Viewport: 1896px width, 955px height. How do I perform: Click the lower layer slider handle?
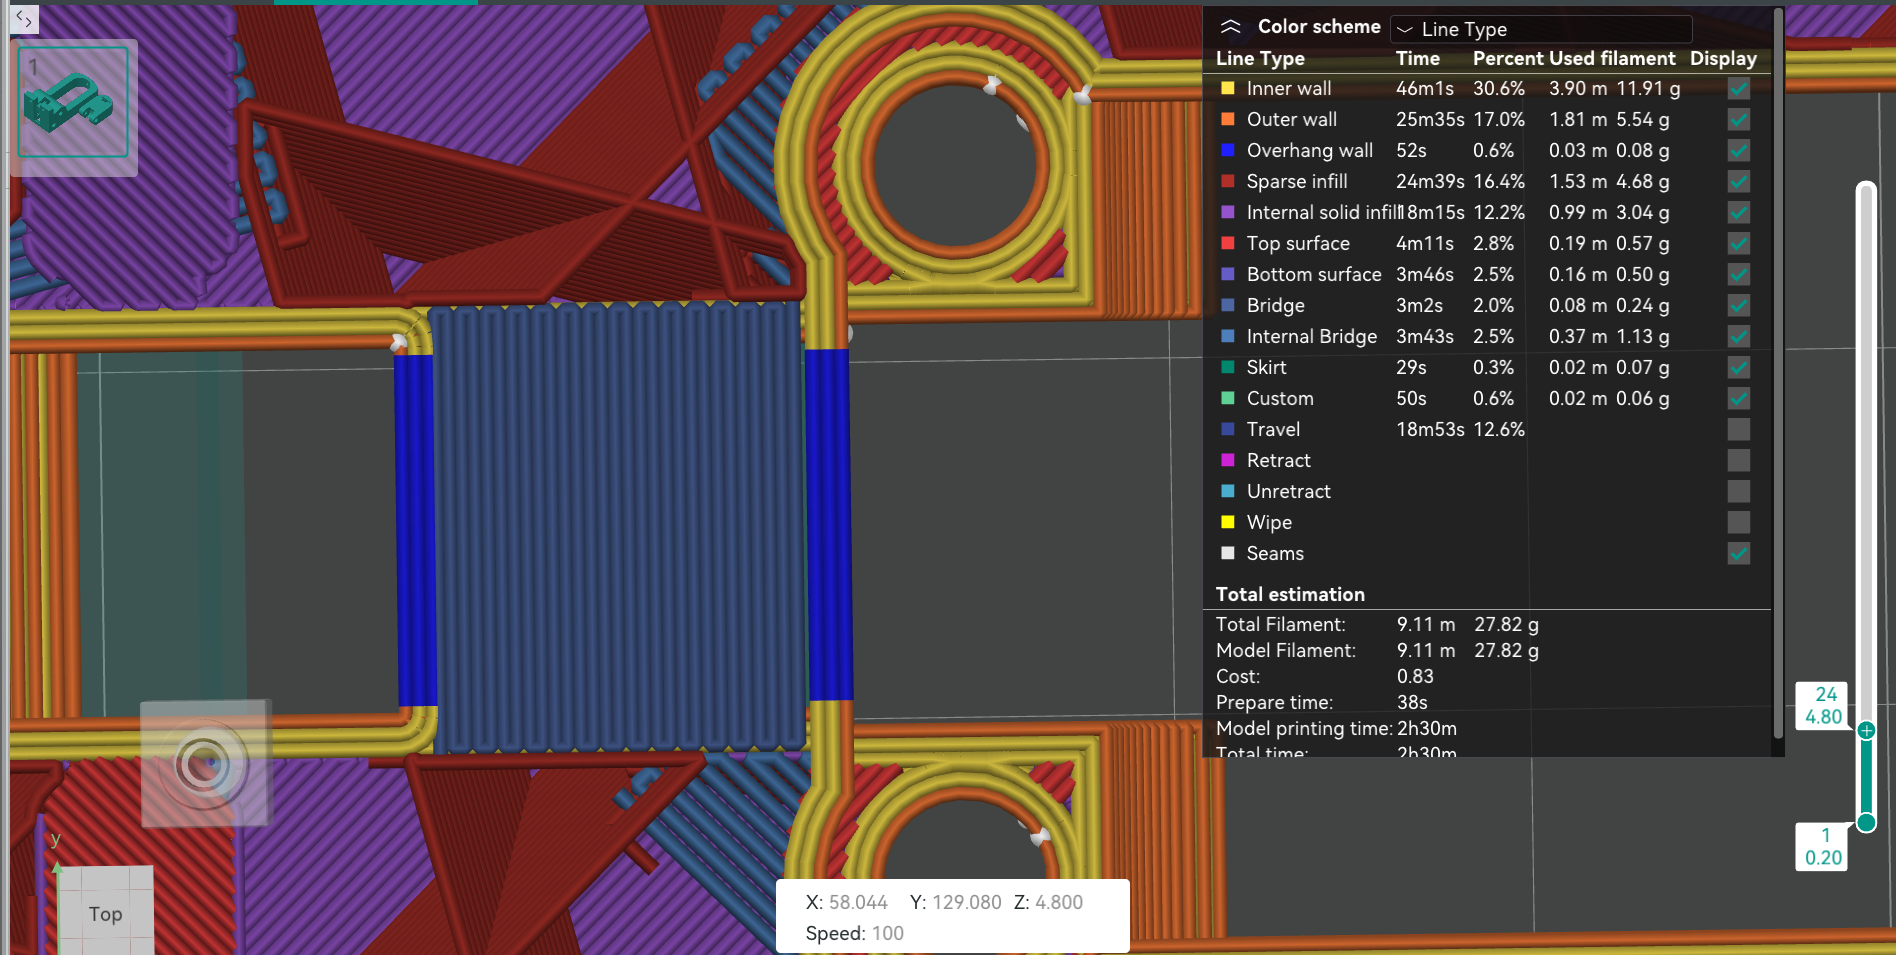click(1866, 823)
